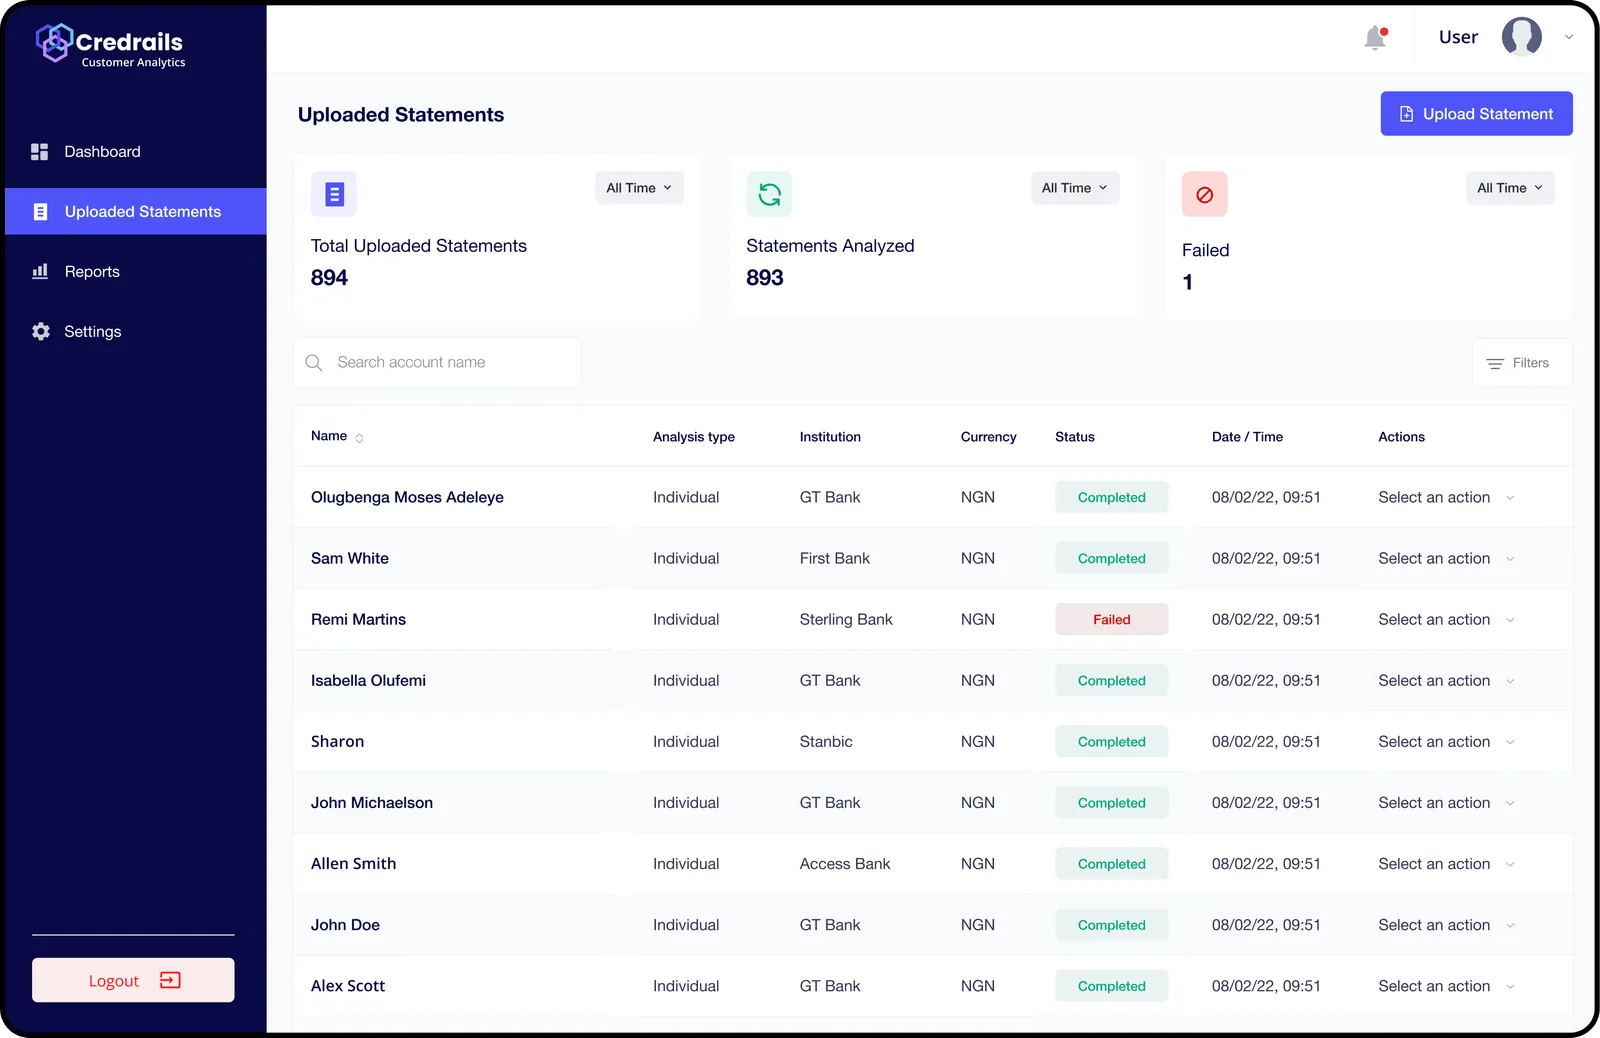The height and width of the screenshot is (1038, 1600).
Task: Open Select an action for Olugbenga Moses Adeleye
Action: tap(1446, 498)
